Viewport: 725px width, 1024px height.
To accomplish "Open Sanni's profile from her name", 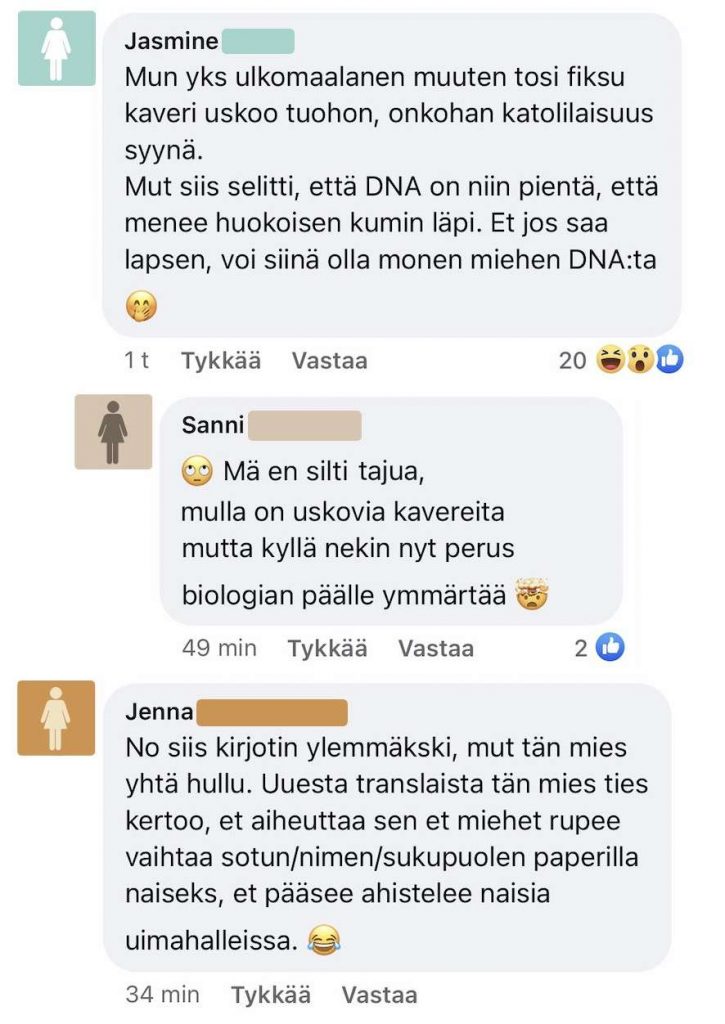I will click(212, 425).
